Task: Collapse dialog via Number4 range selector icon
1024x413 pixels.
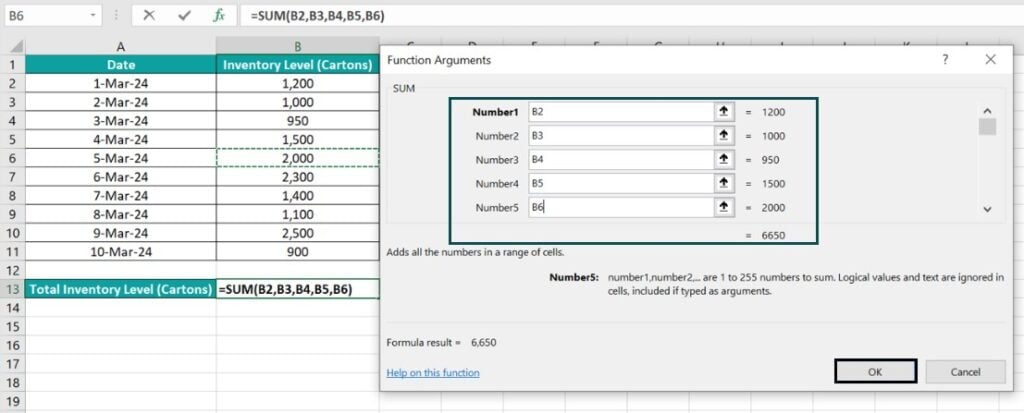Action: 723,184
